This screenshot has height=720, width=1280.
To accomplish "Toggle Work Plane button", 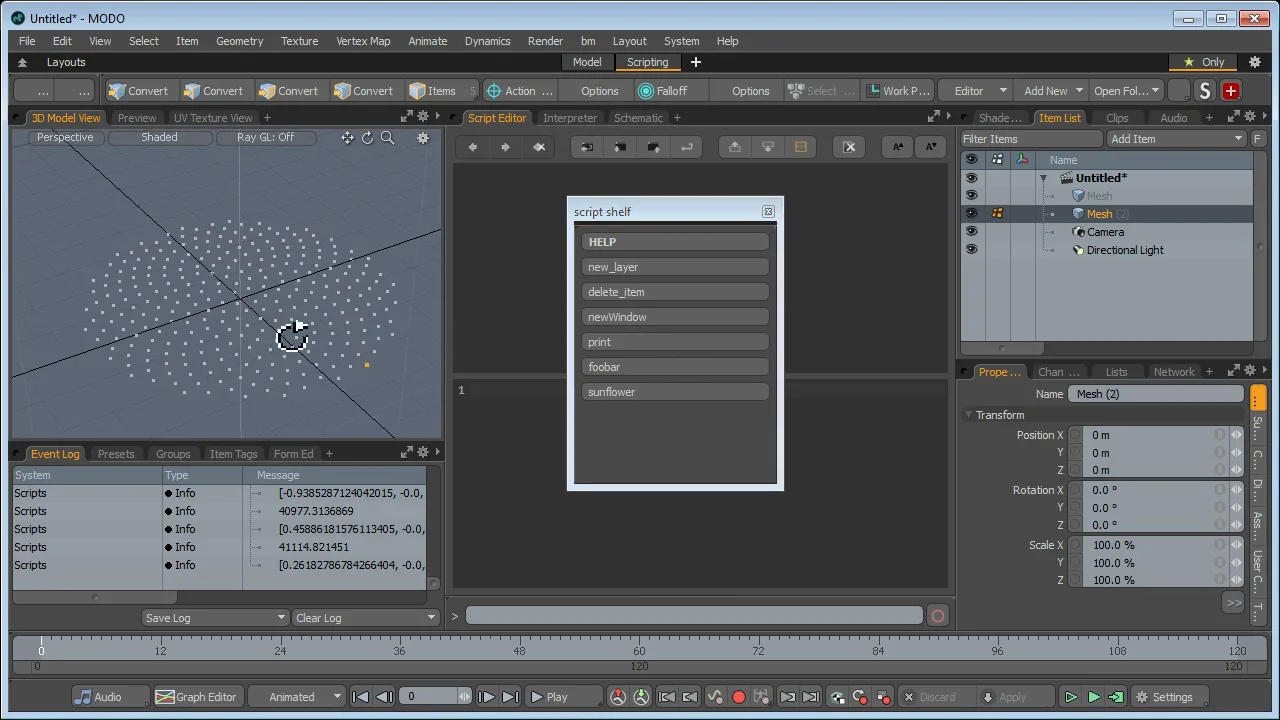I will pos(897,91).
